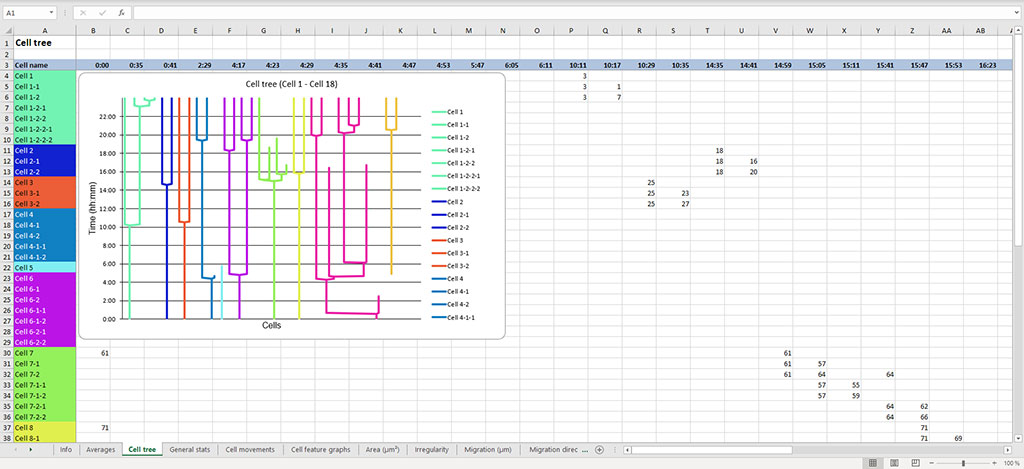Select Normal view icon in status bar

pos(872,462)
